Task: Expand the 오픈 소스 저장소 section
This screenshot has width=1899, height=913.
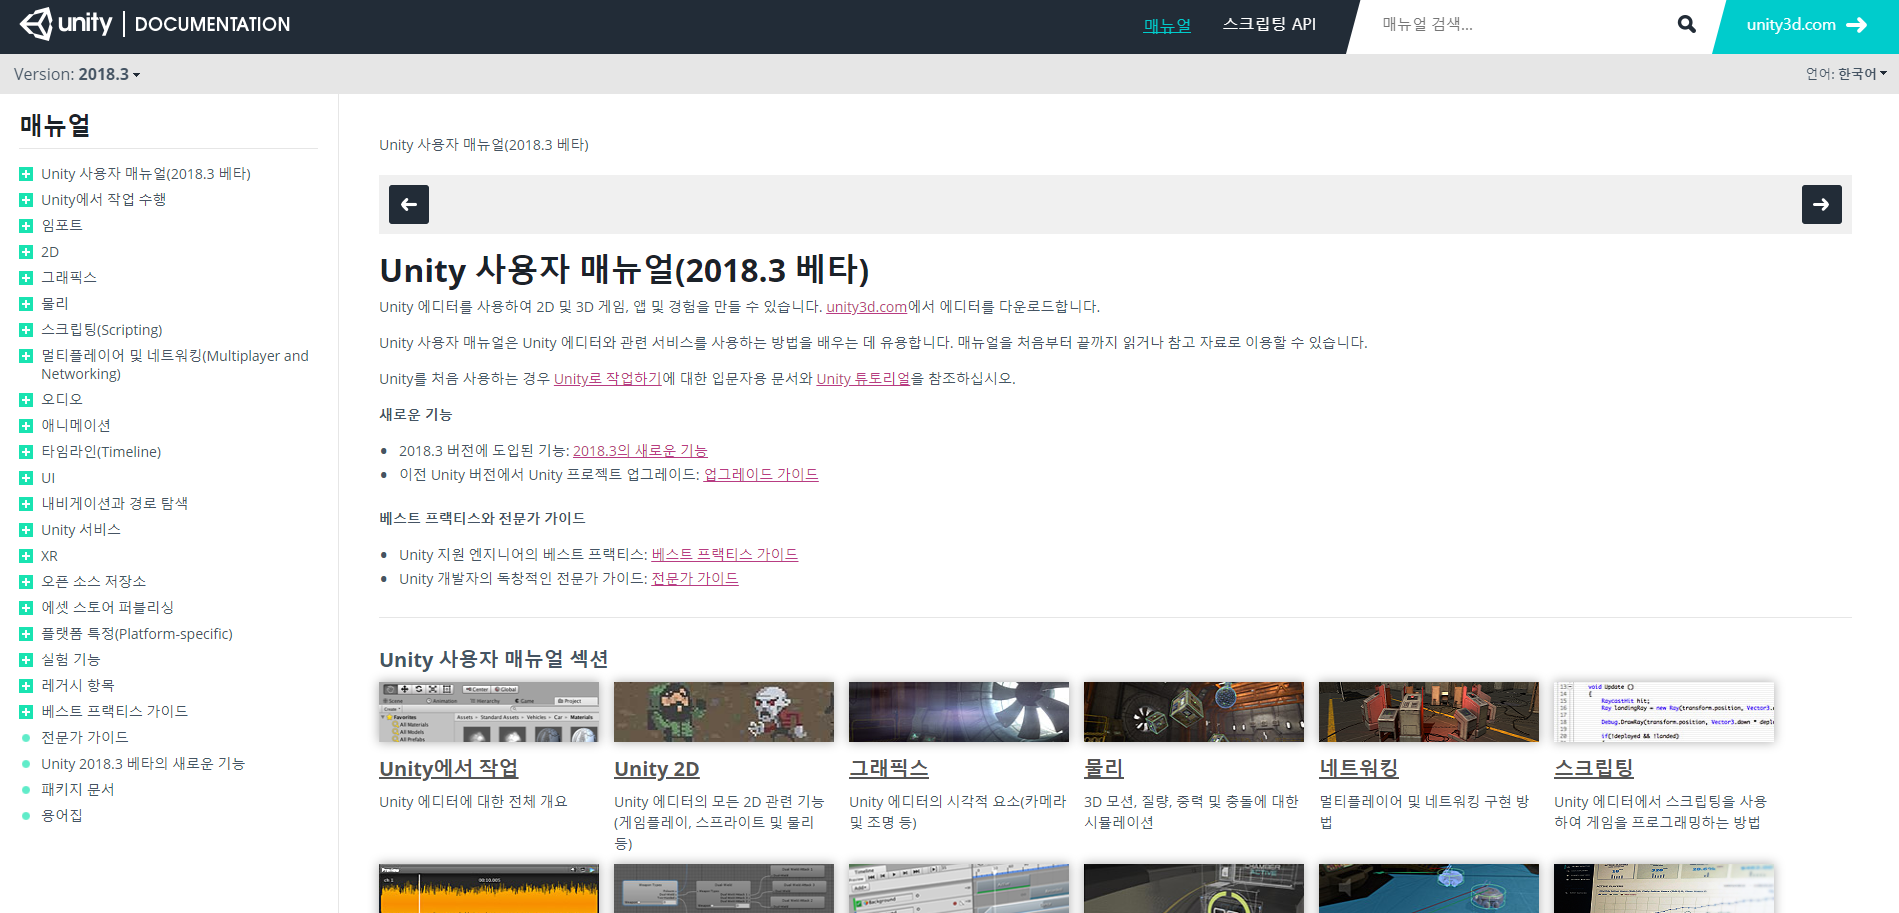Action: click(26, 582)
